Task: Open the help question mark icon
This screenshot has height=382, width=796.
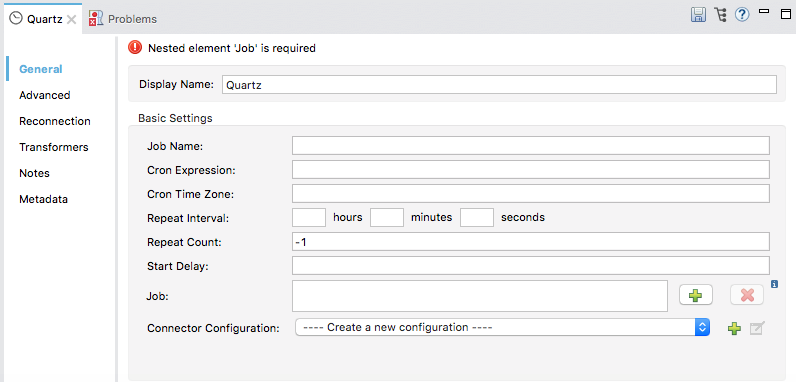Action: point(742,15)
